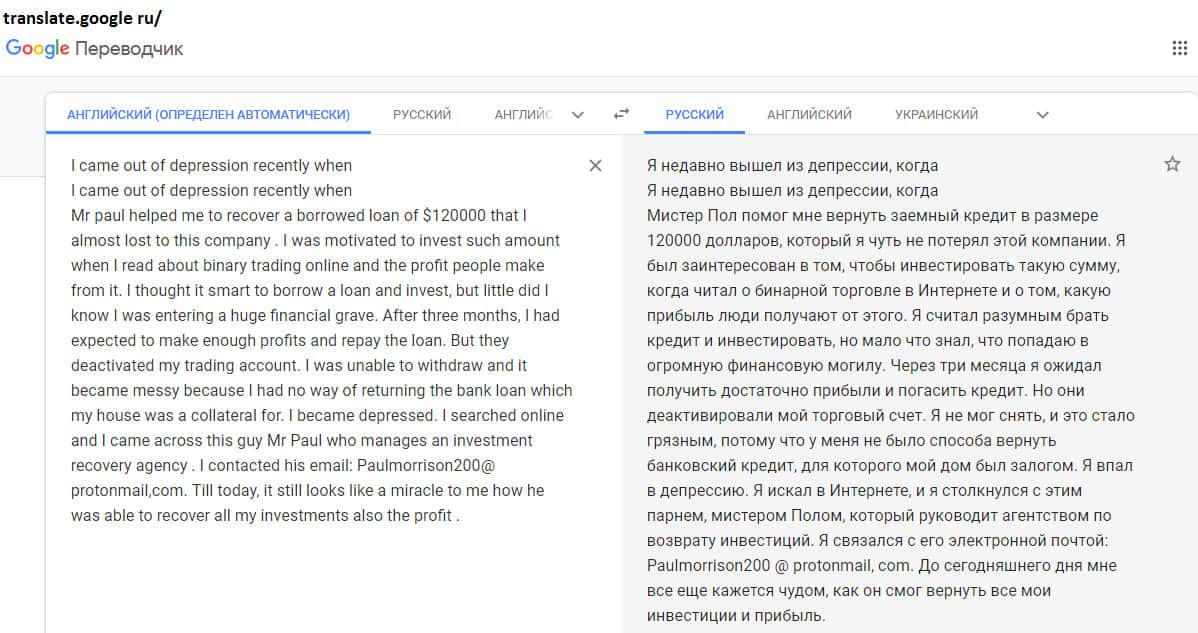Select the auto-detected English source tab
The height and width of the screenshot is (633, 1198).
[x=208, y=115]
